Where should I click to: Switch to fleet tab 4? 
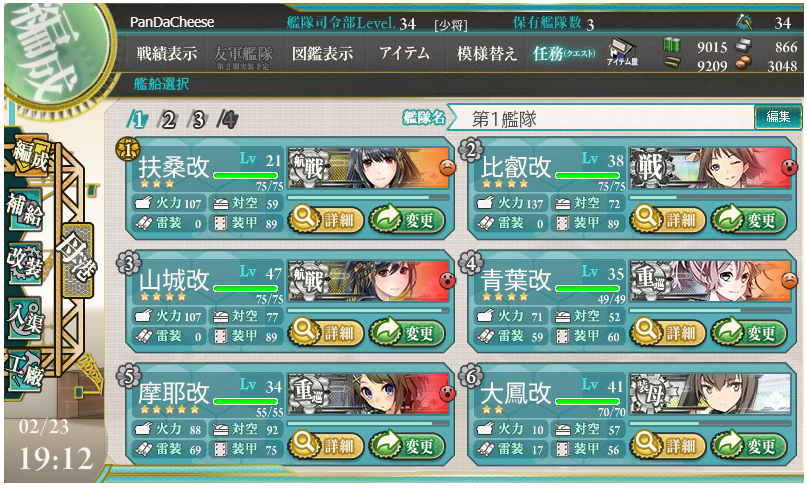[227, 119]
